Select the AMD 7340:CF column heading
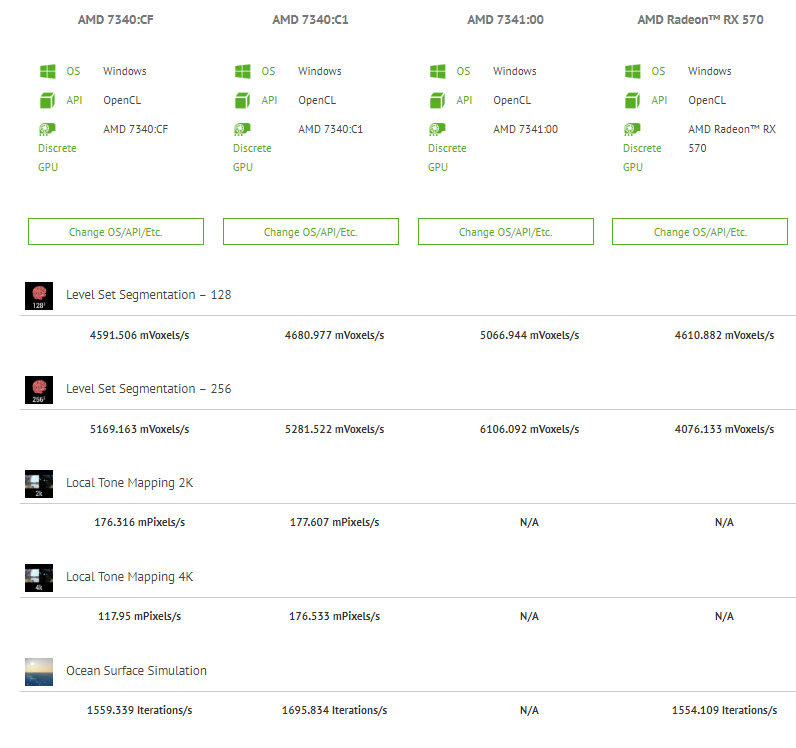The width and height of the screenshot is (796, 748). click(116, 20)
